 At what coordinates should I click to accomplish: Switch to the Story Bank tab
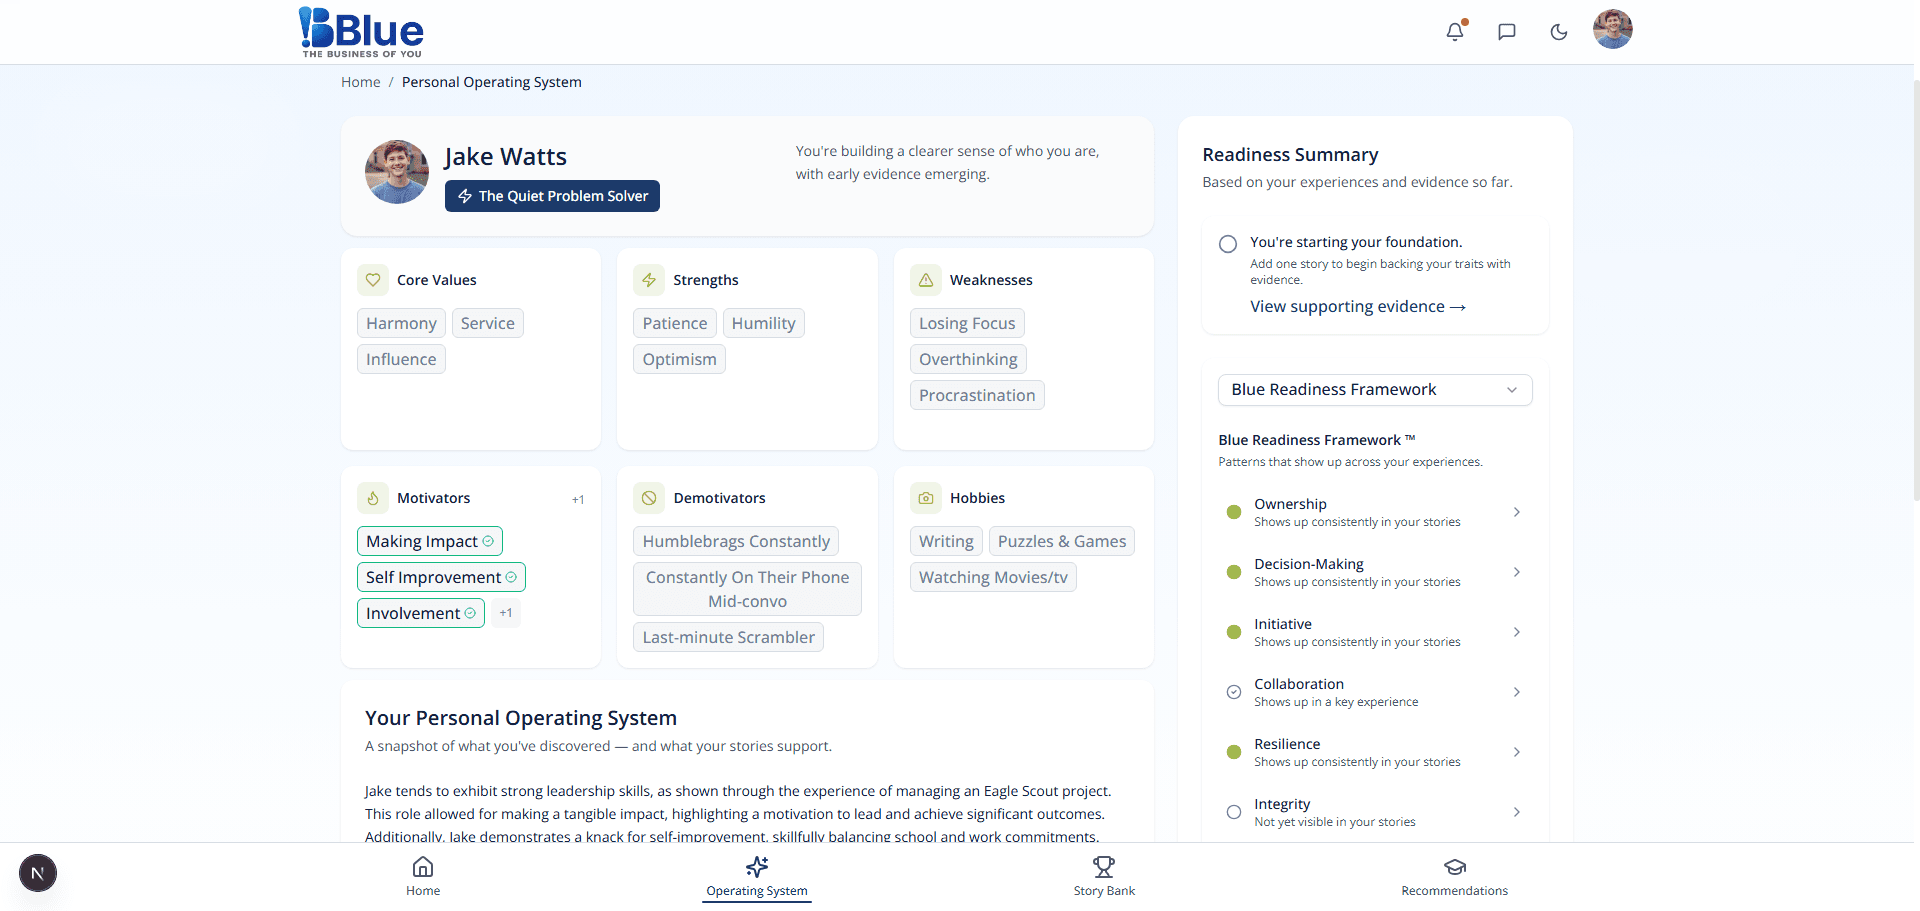click(1104, 875)
